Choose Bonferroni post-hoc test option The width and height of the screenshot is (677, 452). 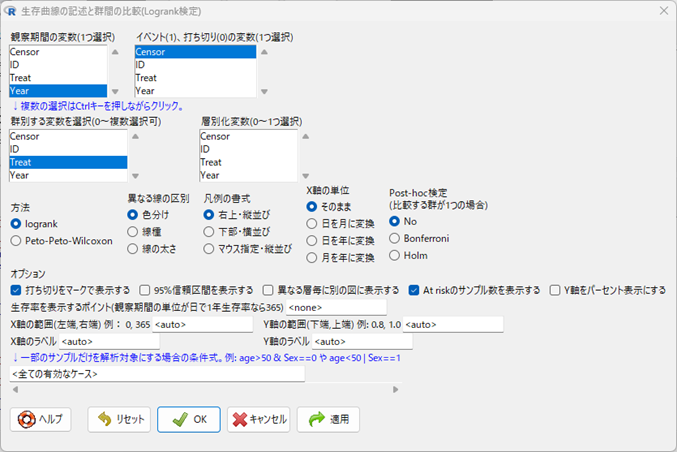click(x=395, y=238)
